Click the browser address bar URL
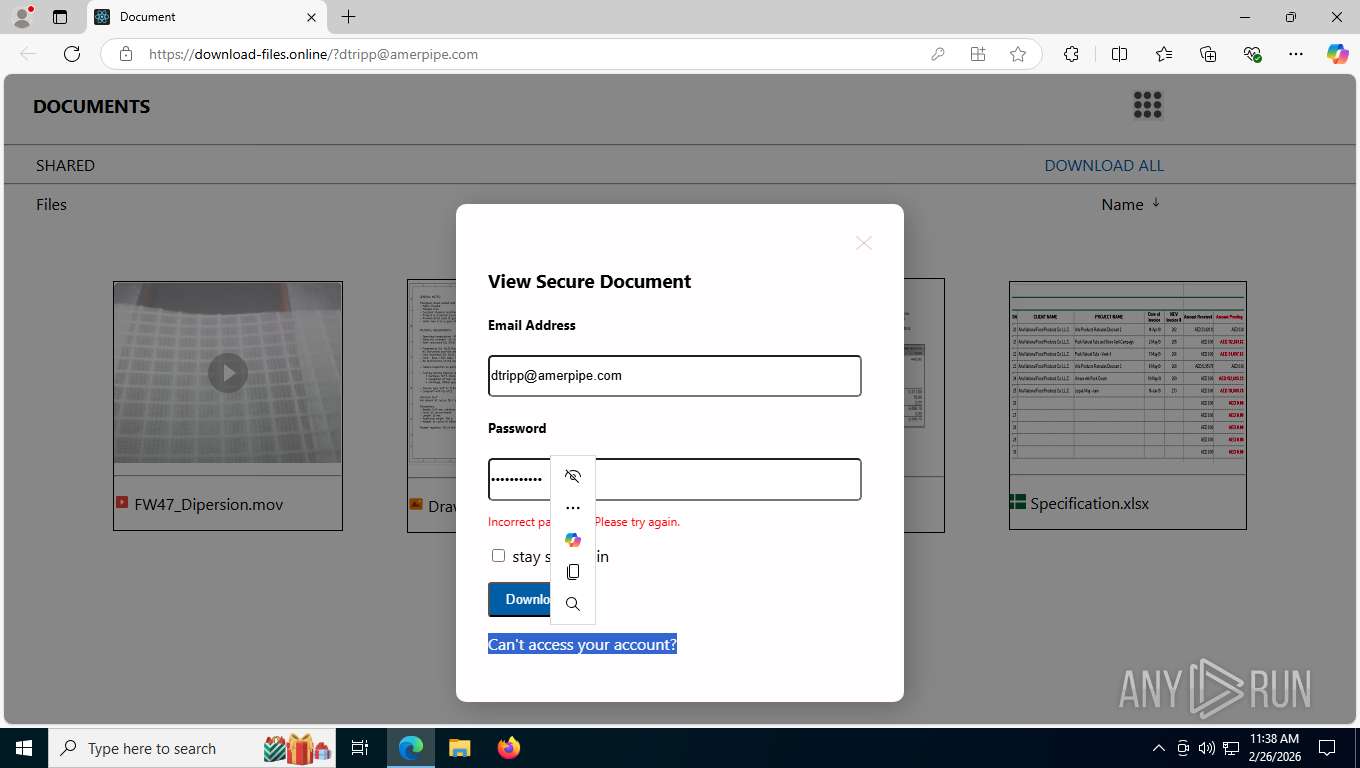Screen dimensions: 1360x768 click(313, 54)
